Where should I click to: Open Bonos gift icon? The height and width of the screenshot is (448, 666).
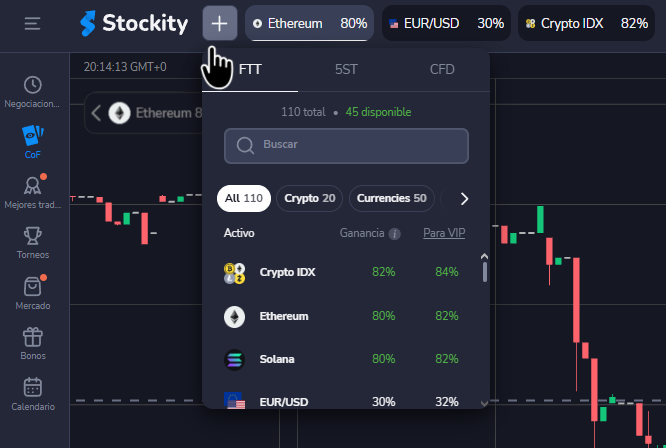pyautogui.click(x=33, y=343)
